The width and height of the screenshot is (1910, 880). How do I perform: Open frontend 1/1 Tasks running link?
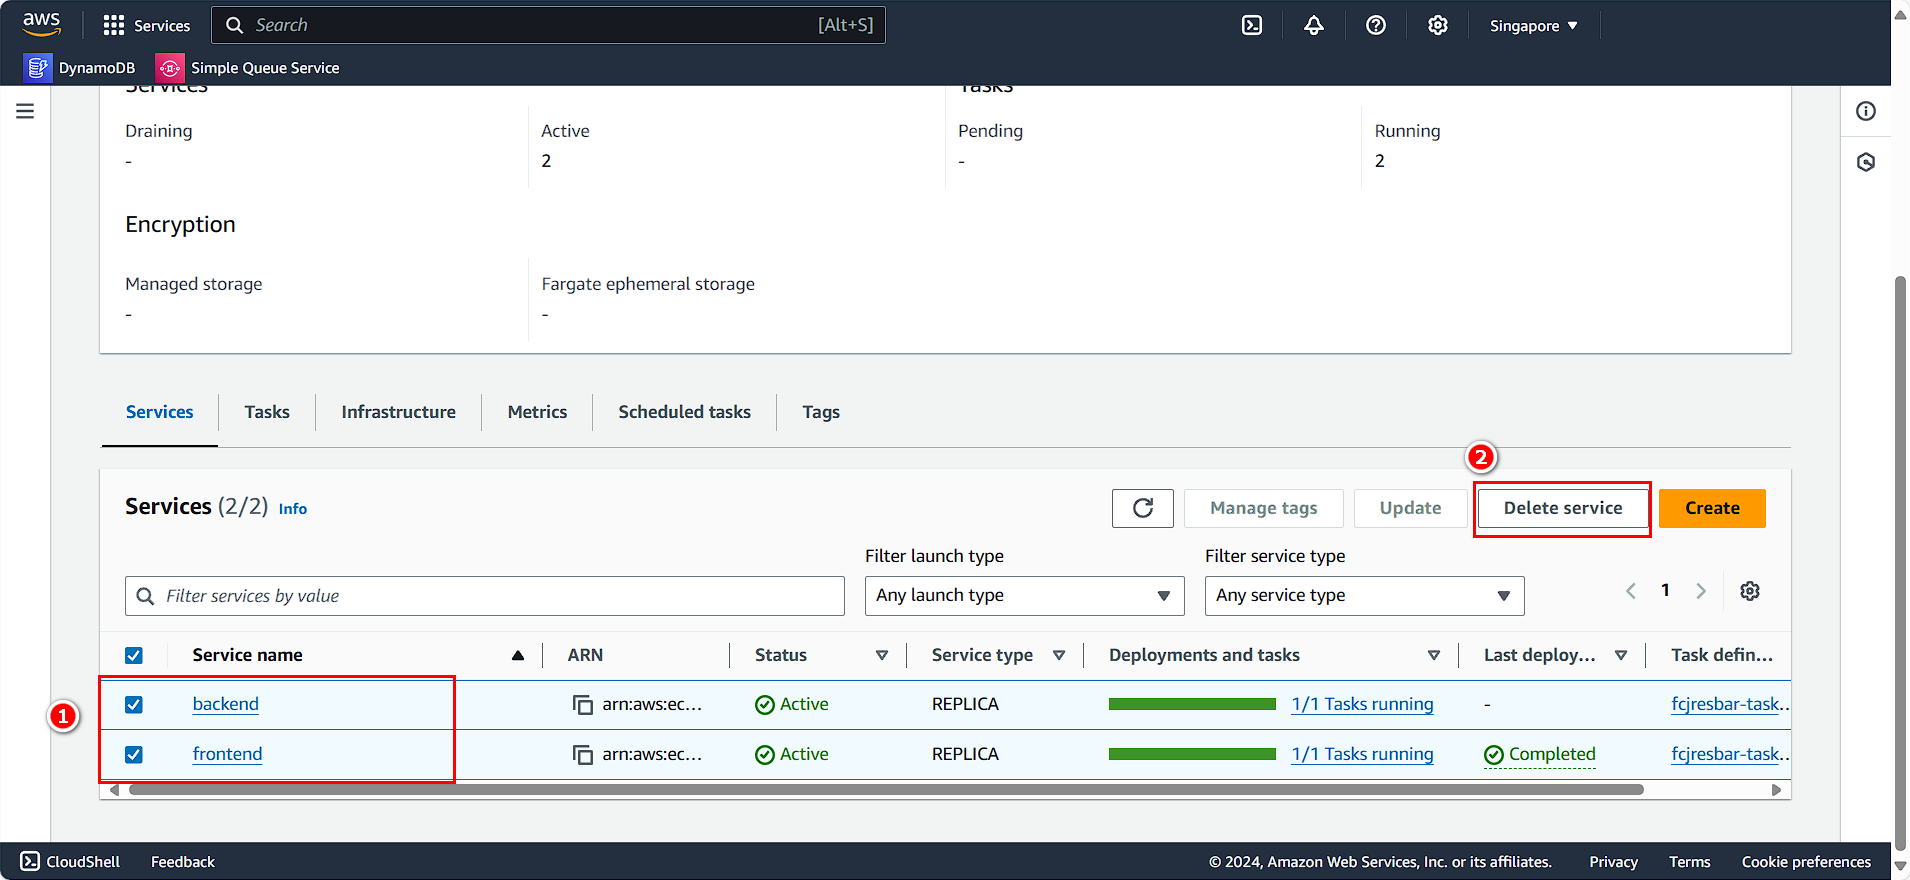pyautogui.click(x=1362, y=754)
